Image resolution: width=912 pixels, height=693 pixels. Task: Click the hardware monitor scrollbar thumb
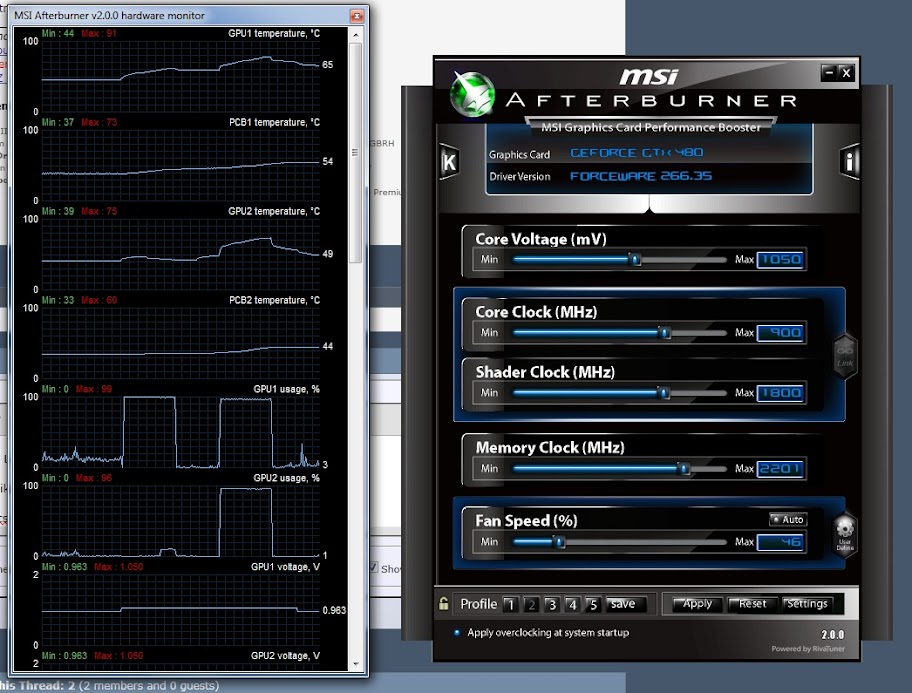(x=356, y=152)
